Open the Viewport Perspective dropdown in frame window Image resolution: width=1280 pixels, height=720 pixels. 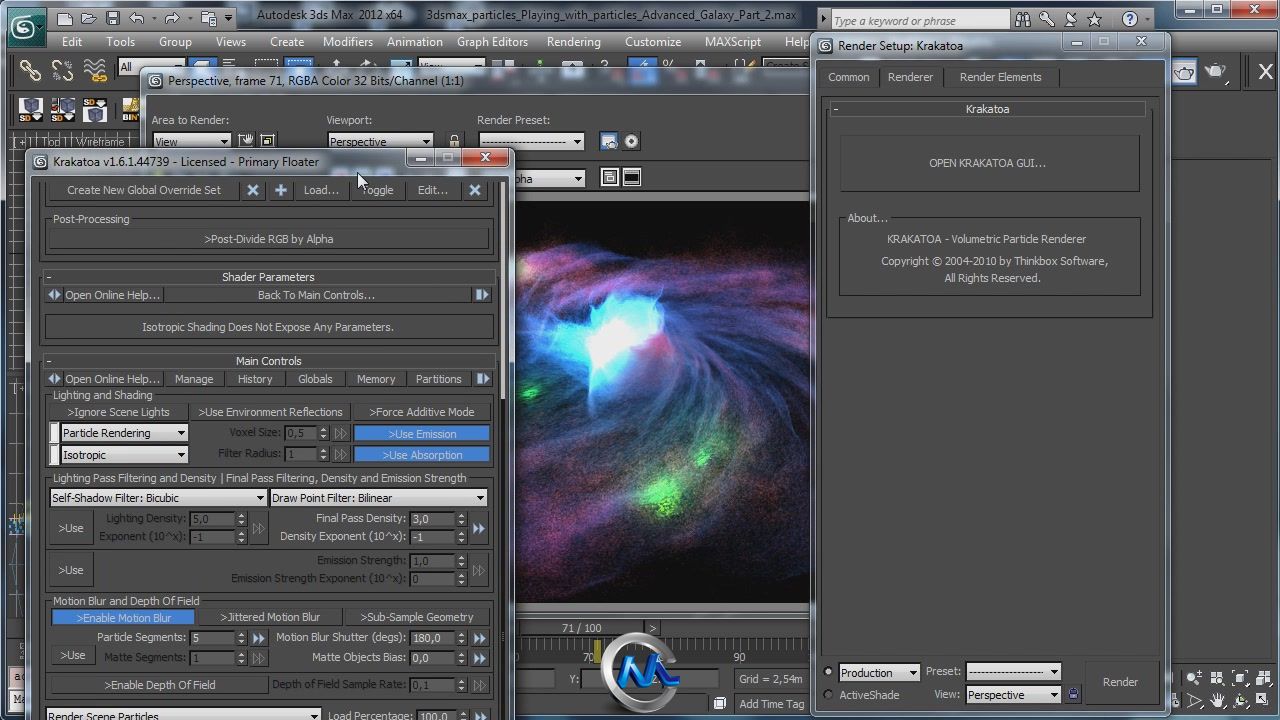pyautogui.click(x=380, y=142)
